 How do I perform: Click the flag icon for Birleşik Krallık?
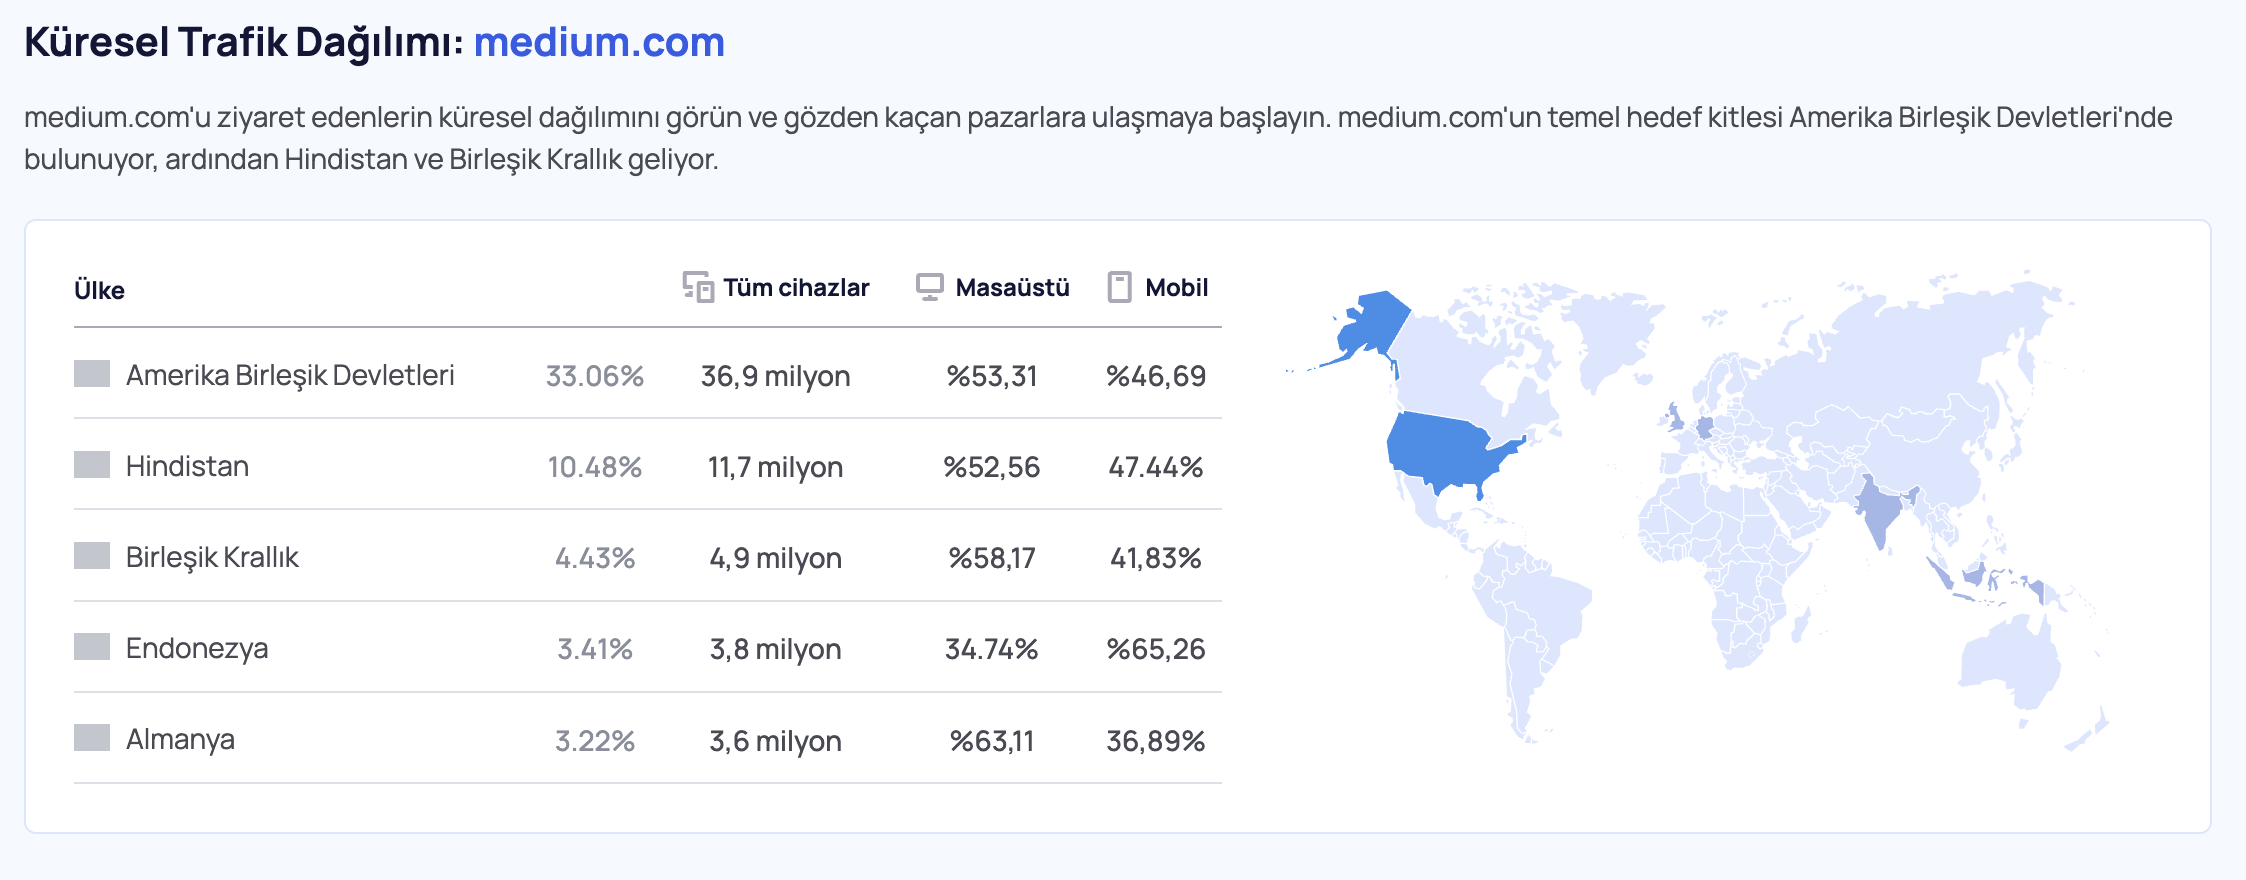coord(92,556)
